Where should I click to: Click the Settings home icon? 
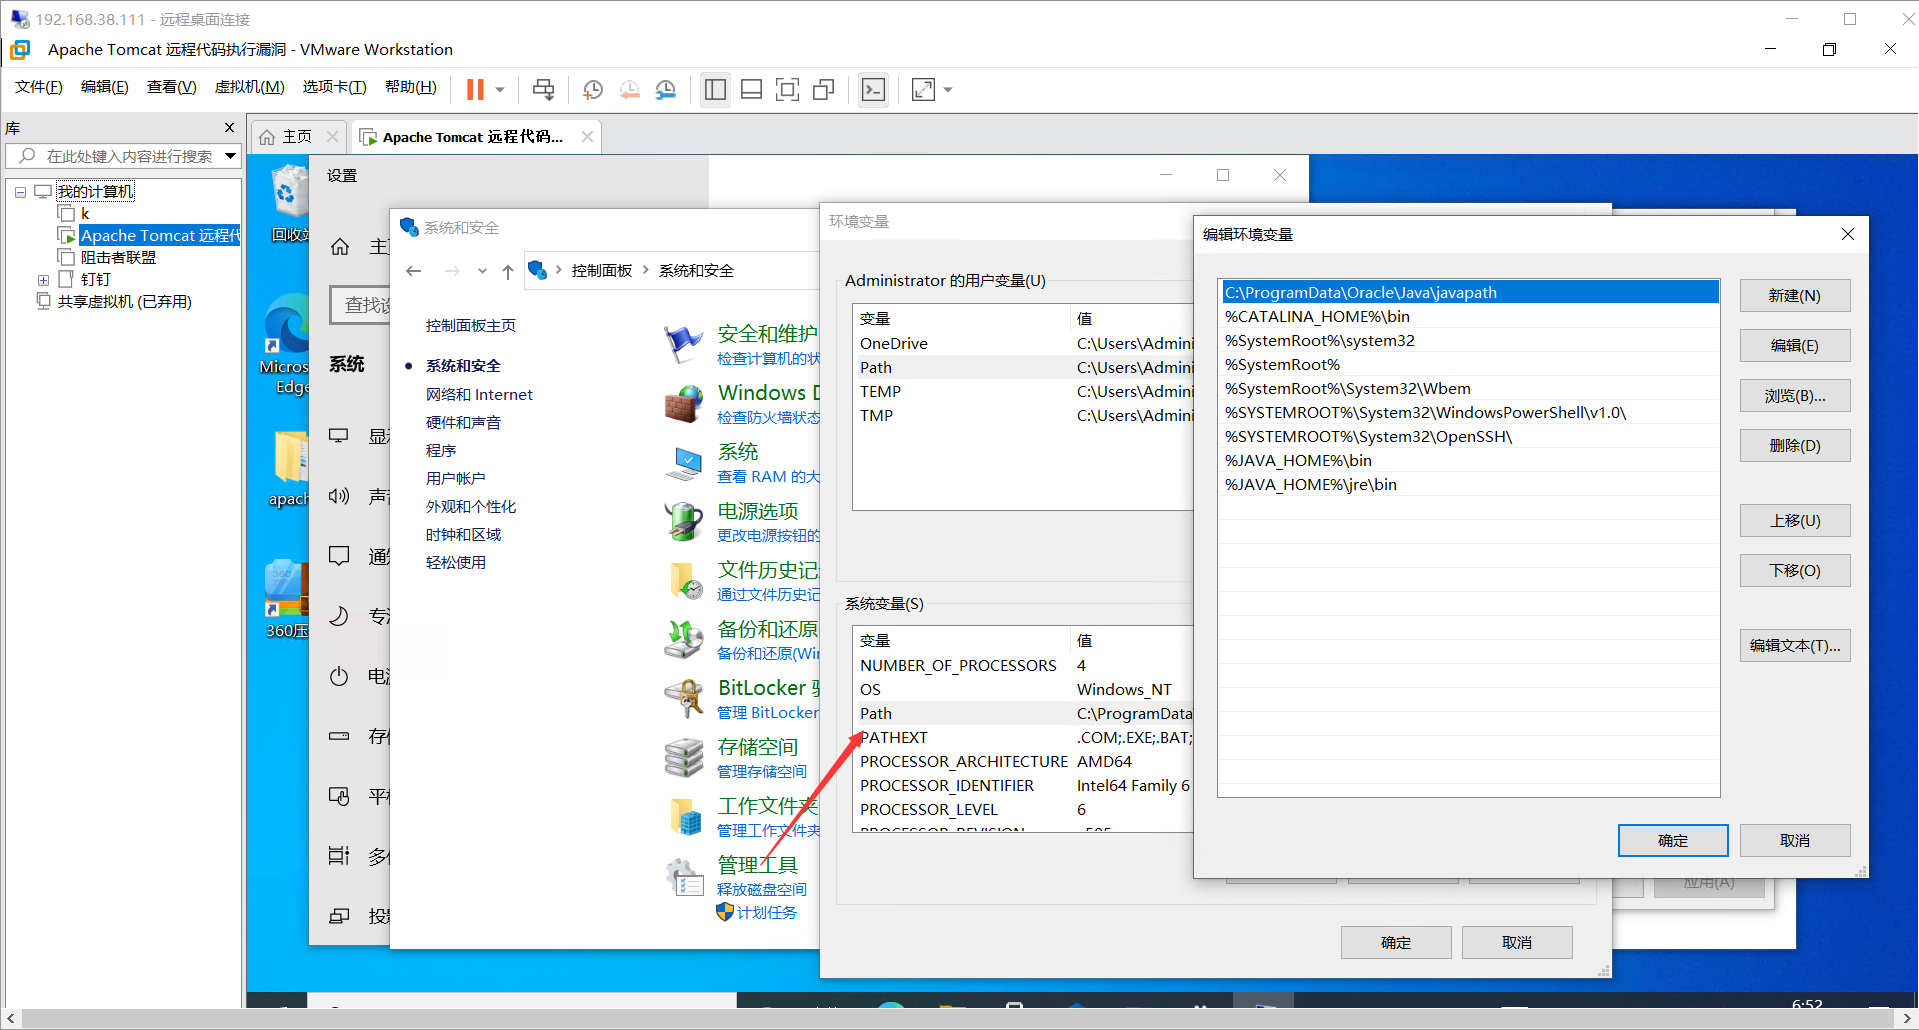coord(340,246)
